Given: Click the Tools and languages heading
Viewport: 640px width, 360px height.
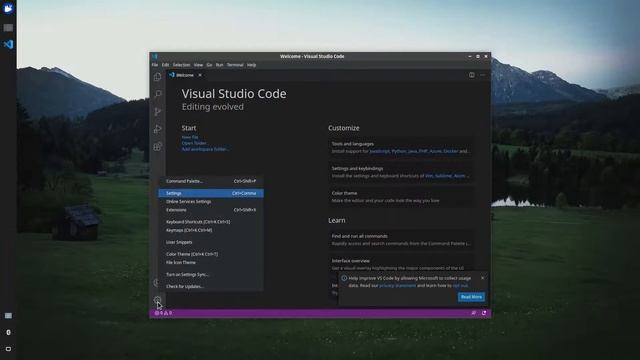Looking at the screenshot, I should 353,144.
